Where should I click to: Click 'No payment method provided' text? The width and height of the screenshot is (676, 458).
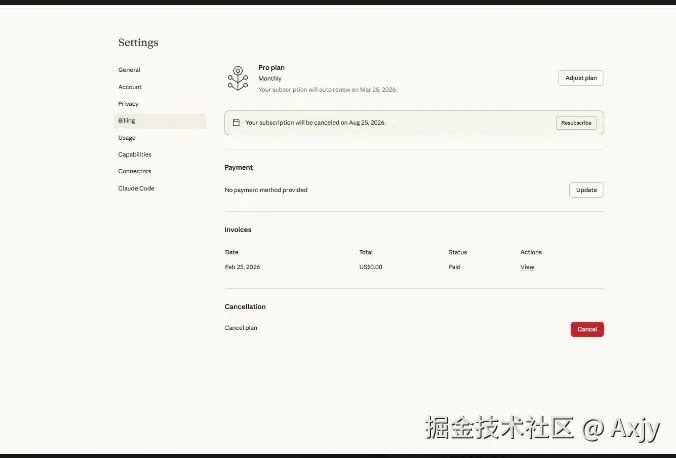coord(266,190)
